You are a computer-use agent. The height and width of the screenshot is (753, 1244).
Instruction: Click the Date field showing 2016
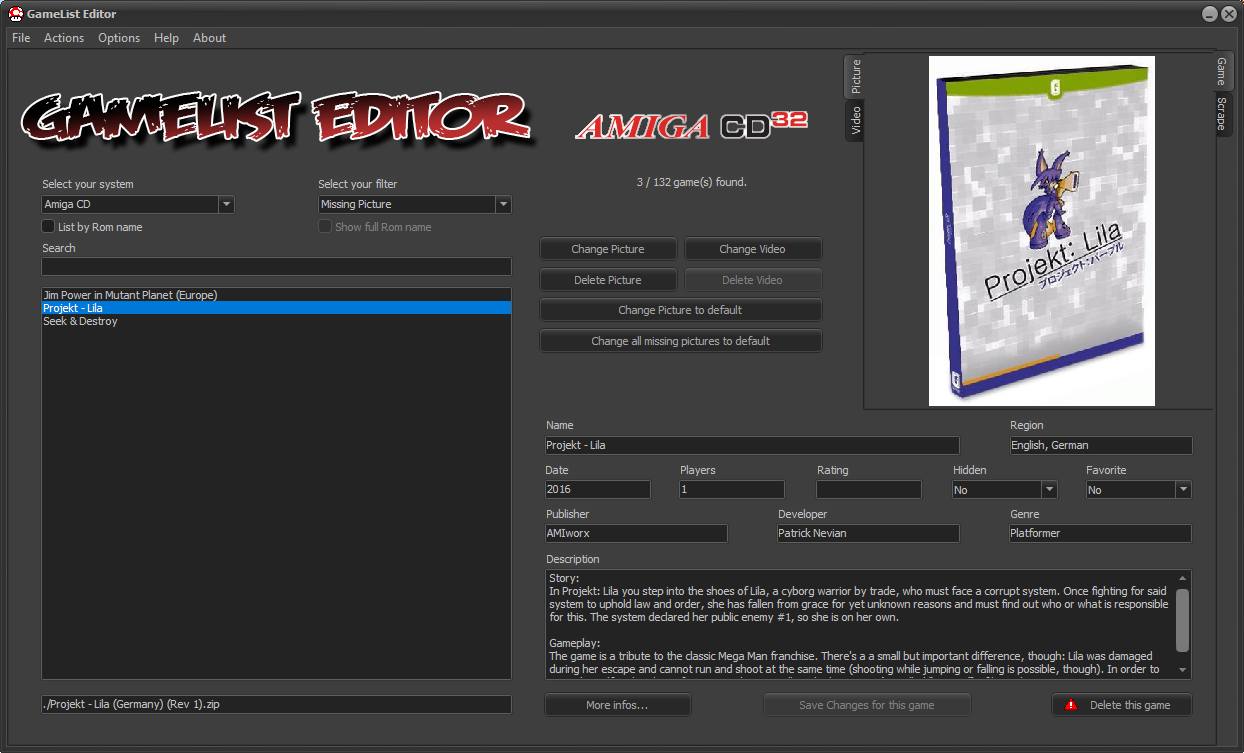(597, 490)
